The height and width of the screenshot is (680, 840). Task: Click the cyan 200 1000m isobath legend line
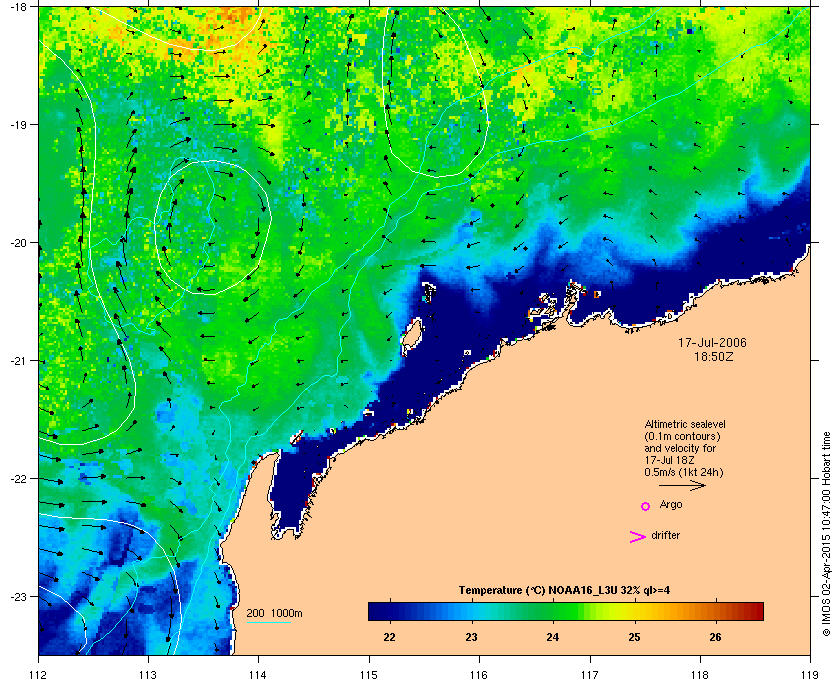coord(268,623)
